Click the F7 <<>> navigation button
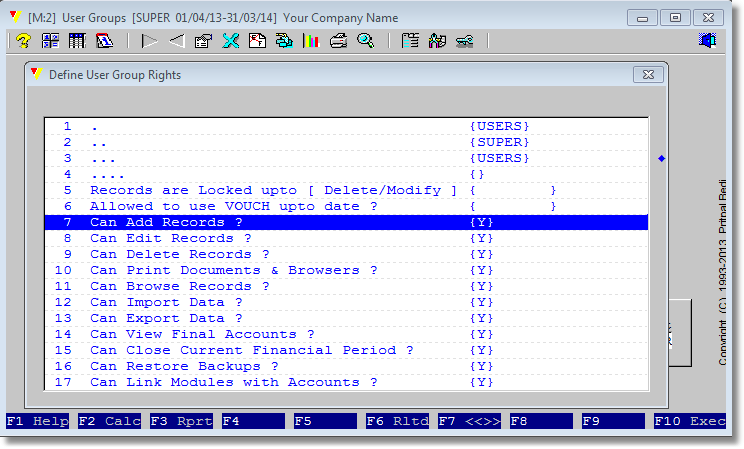The height and width of the screenshot is (449, 744). click(x=470, y=421)
